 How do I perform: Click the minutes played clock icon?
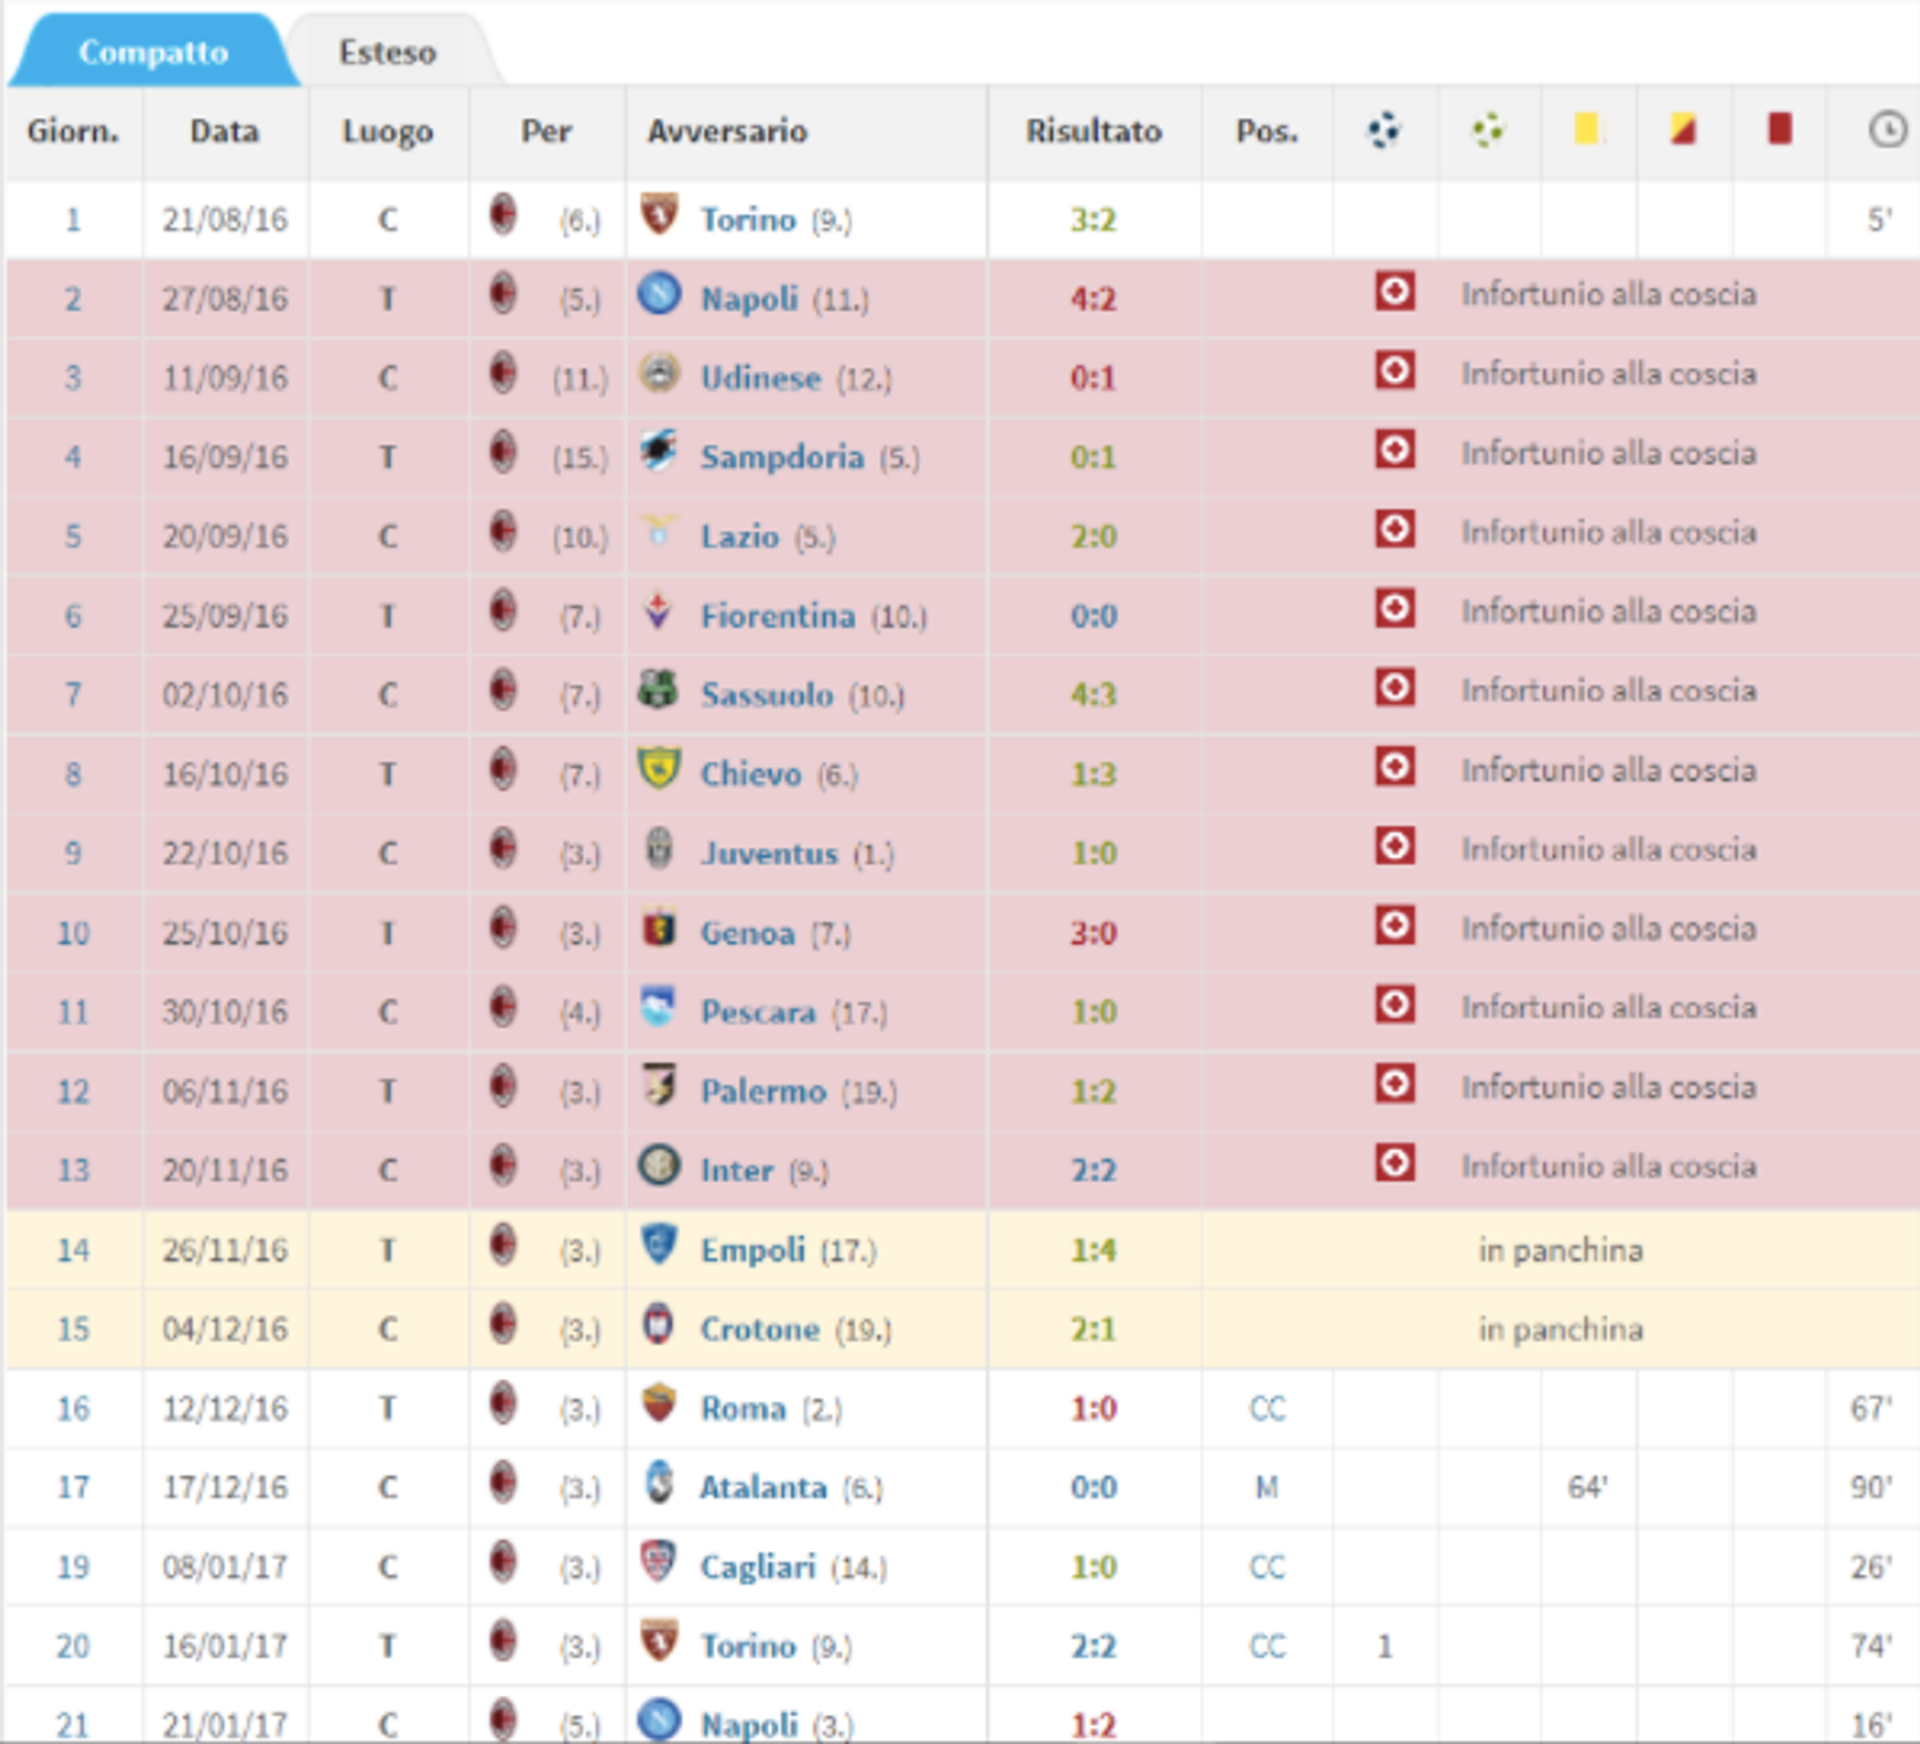click(x=1887, y=130)
